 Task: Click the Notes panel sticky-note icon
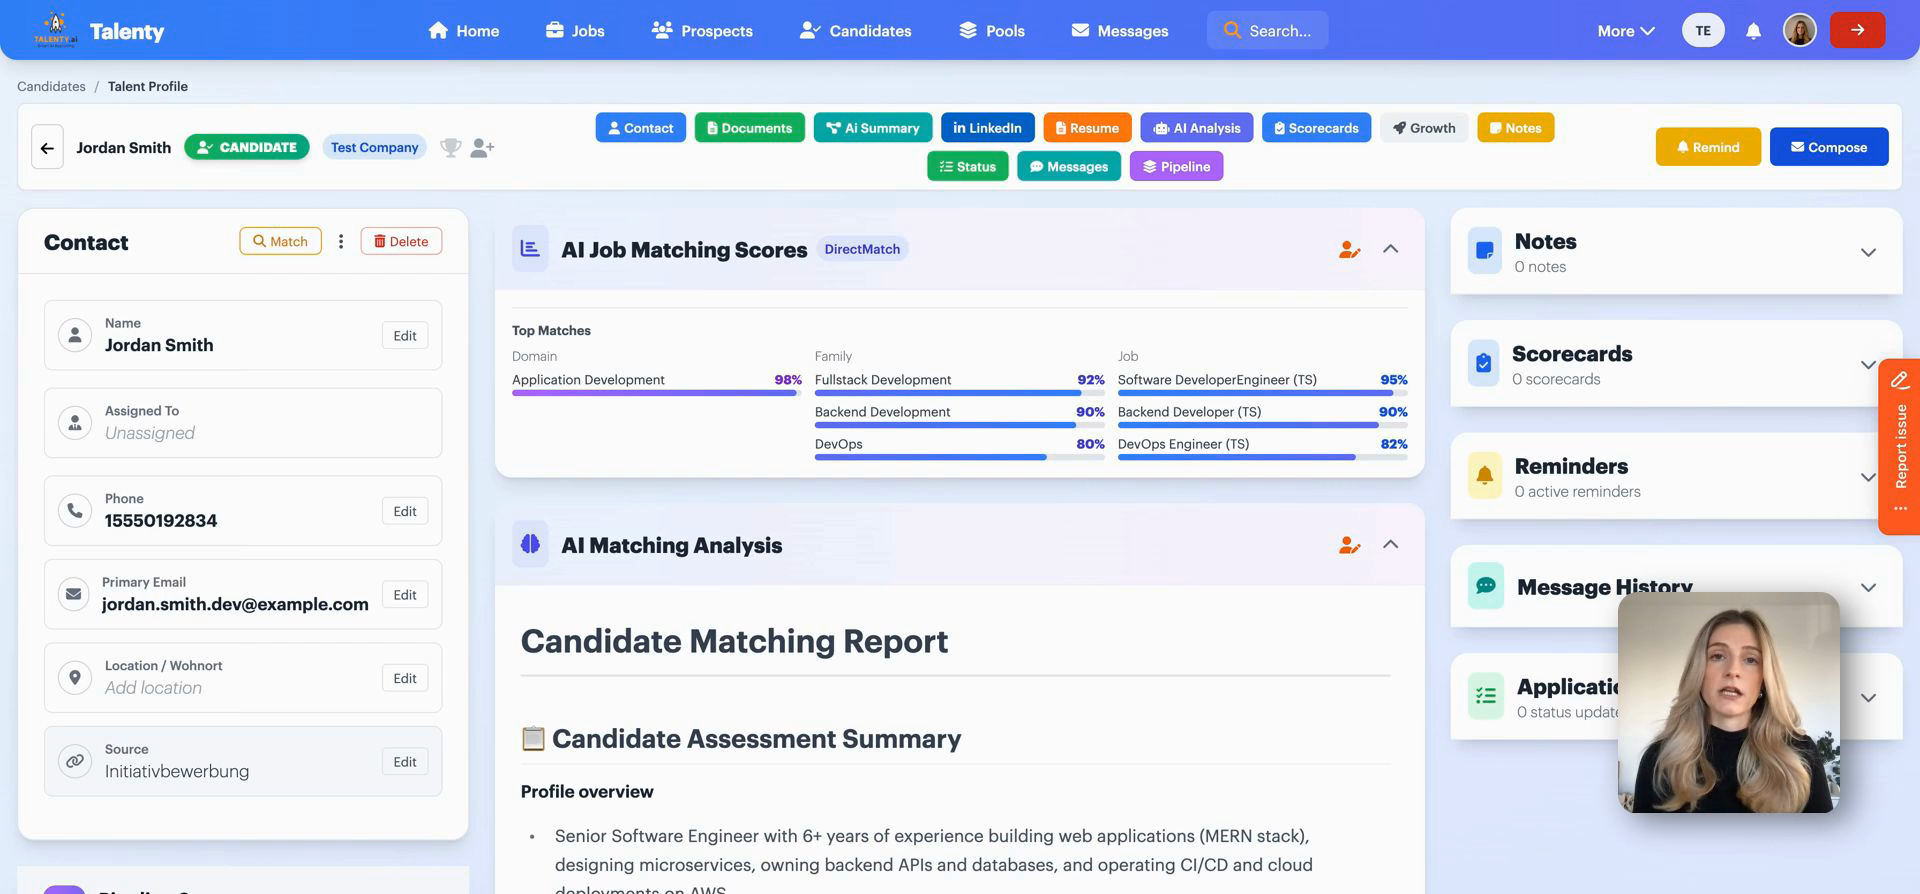tap(1485, 251)
